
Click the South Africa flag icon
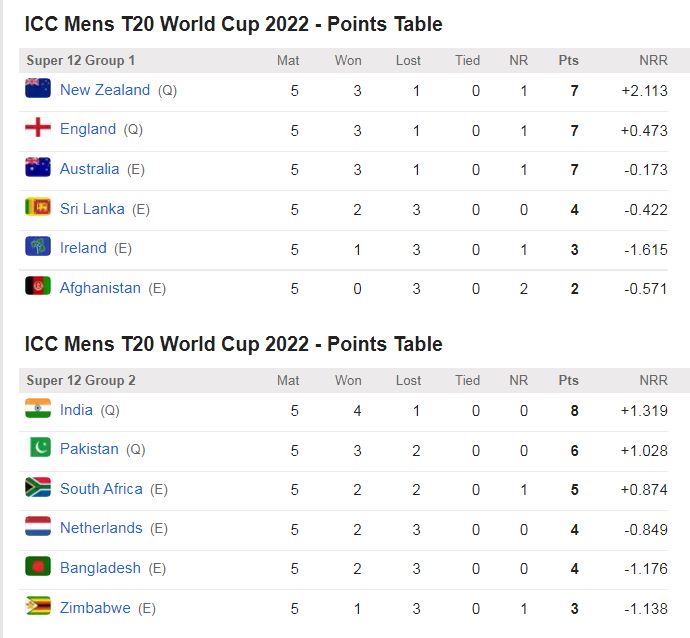38,488
